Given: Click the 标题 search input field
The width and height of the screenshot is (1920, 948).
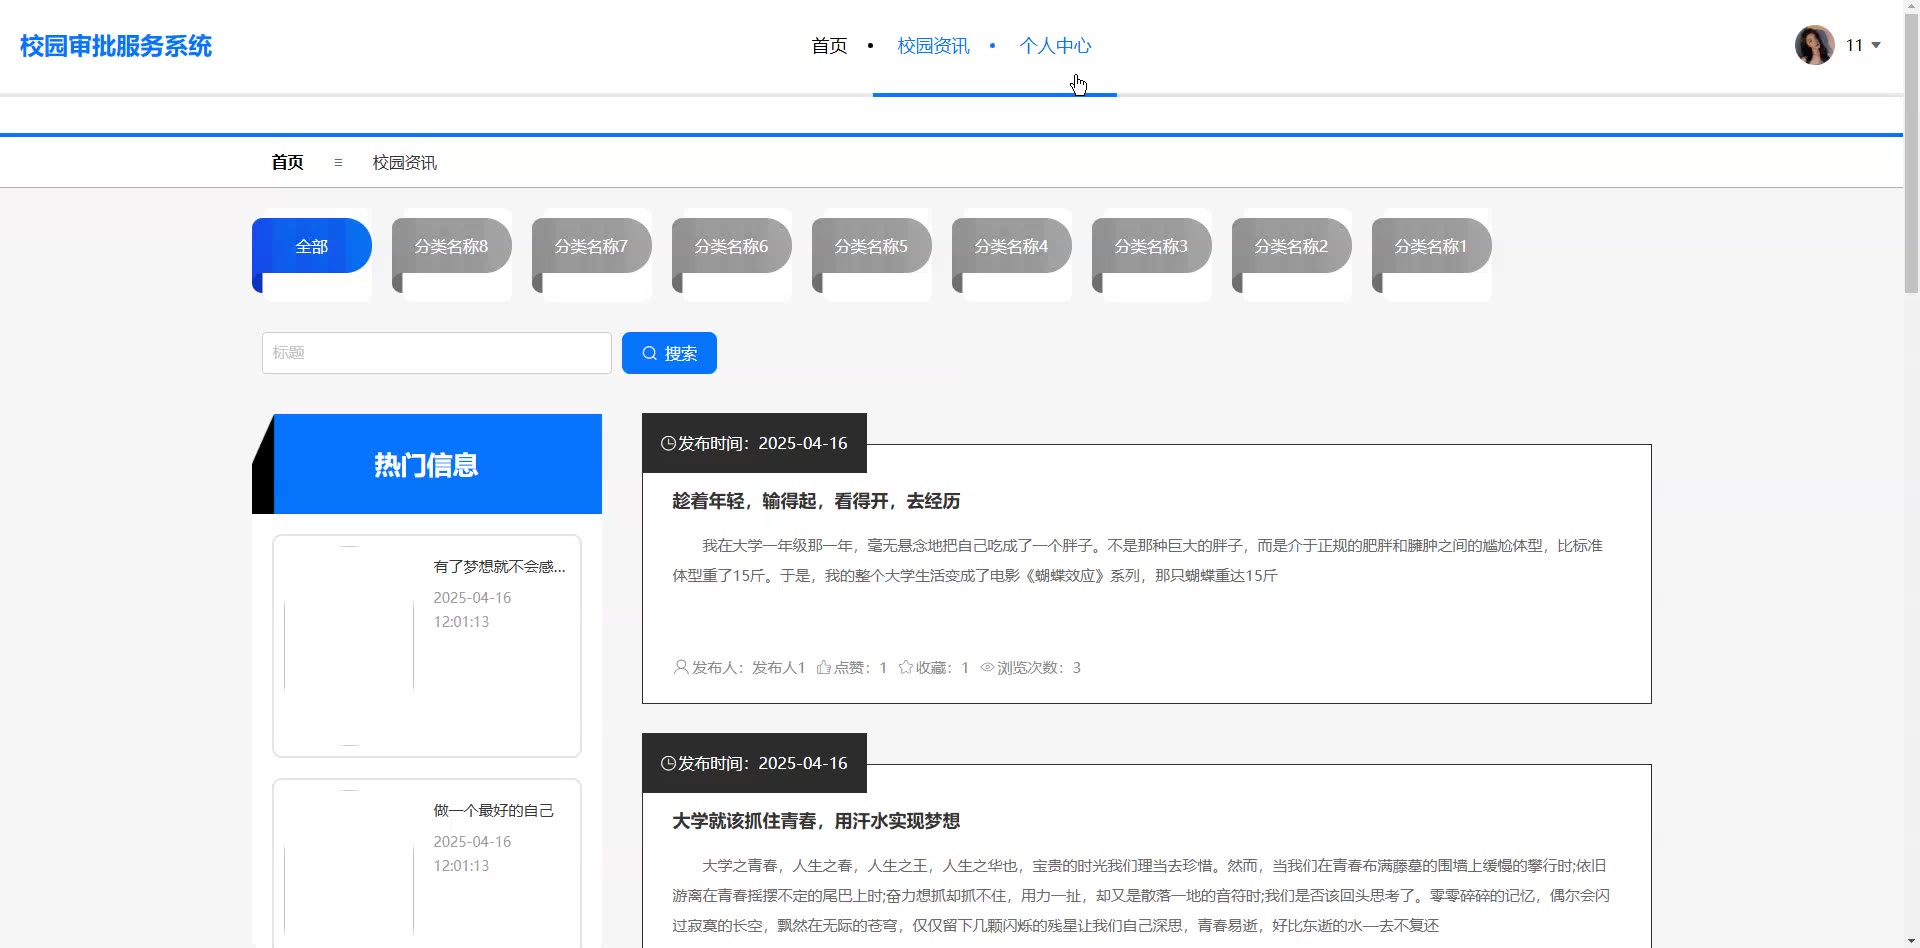Looking at the screenshot, I should [436, 353].
